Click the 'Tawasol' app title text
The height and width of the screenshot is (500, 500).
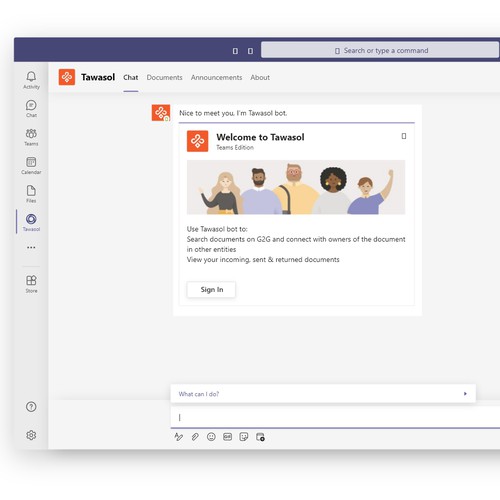click(98, 77)
